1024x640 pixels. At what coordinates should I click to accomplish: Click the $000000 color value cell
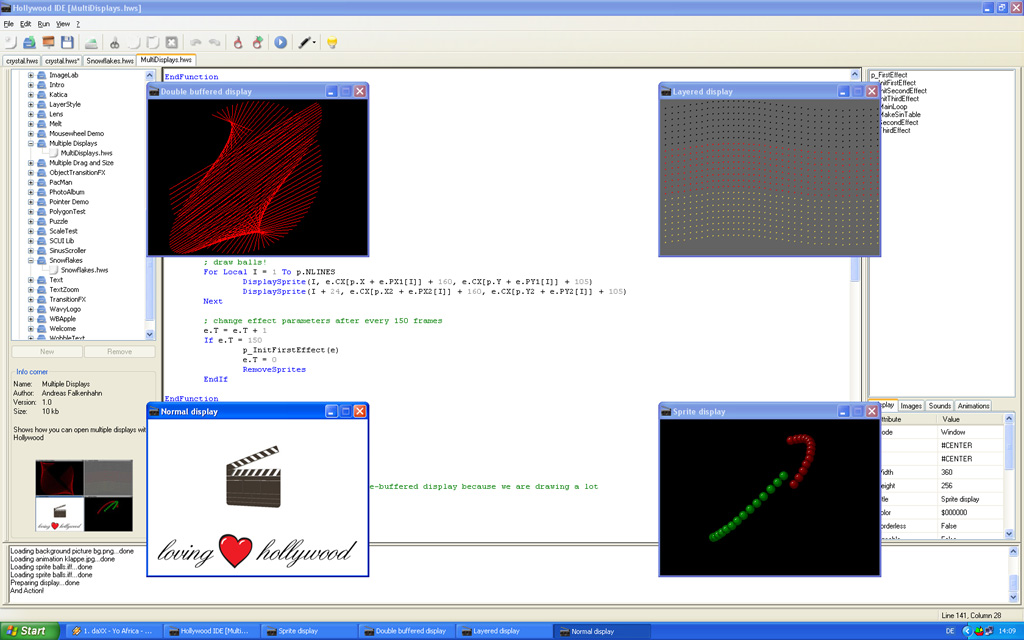coord(968,513)
